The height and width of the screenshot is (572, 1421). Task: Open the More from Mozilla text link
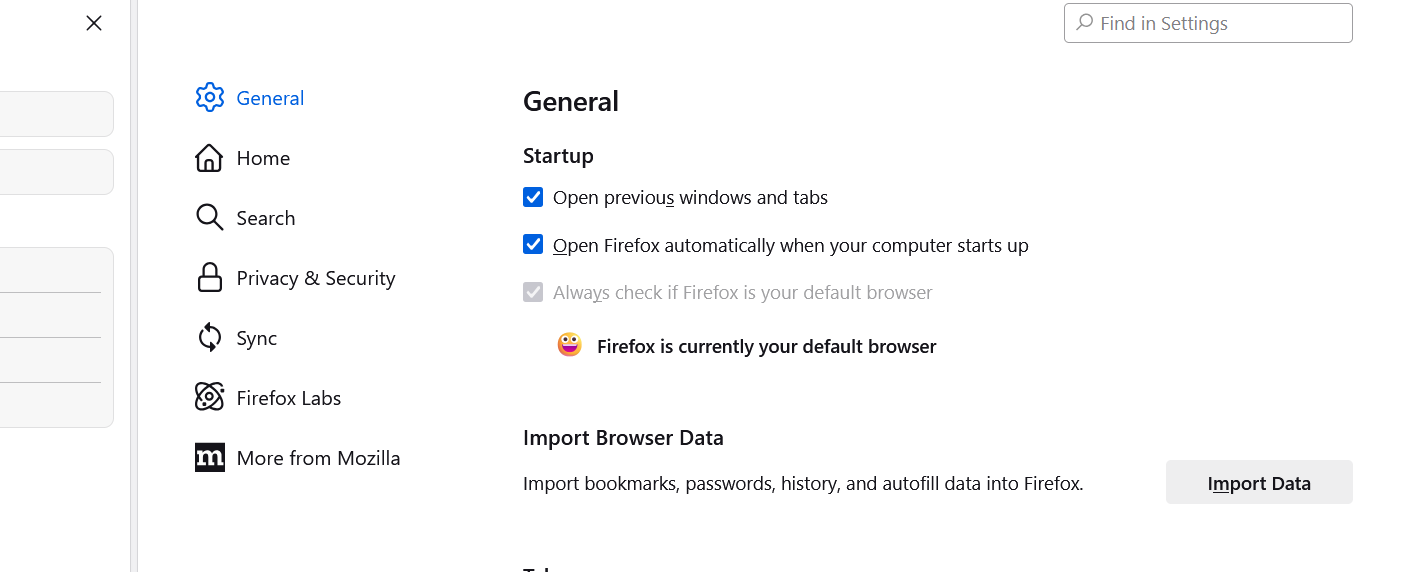point(318,458)
